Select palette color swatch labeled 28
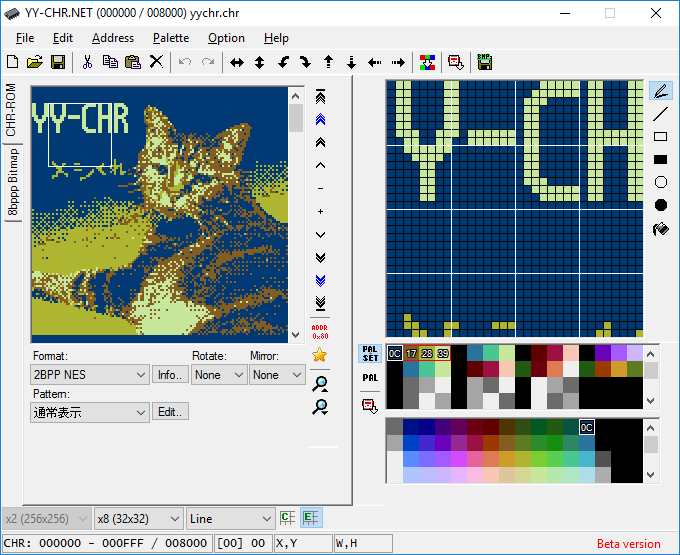Image resolution: width=680 pixels, height=555 pixels. coord(427,353)
